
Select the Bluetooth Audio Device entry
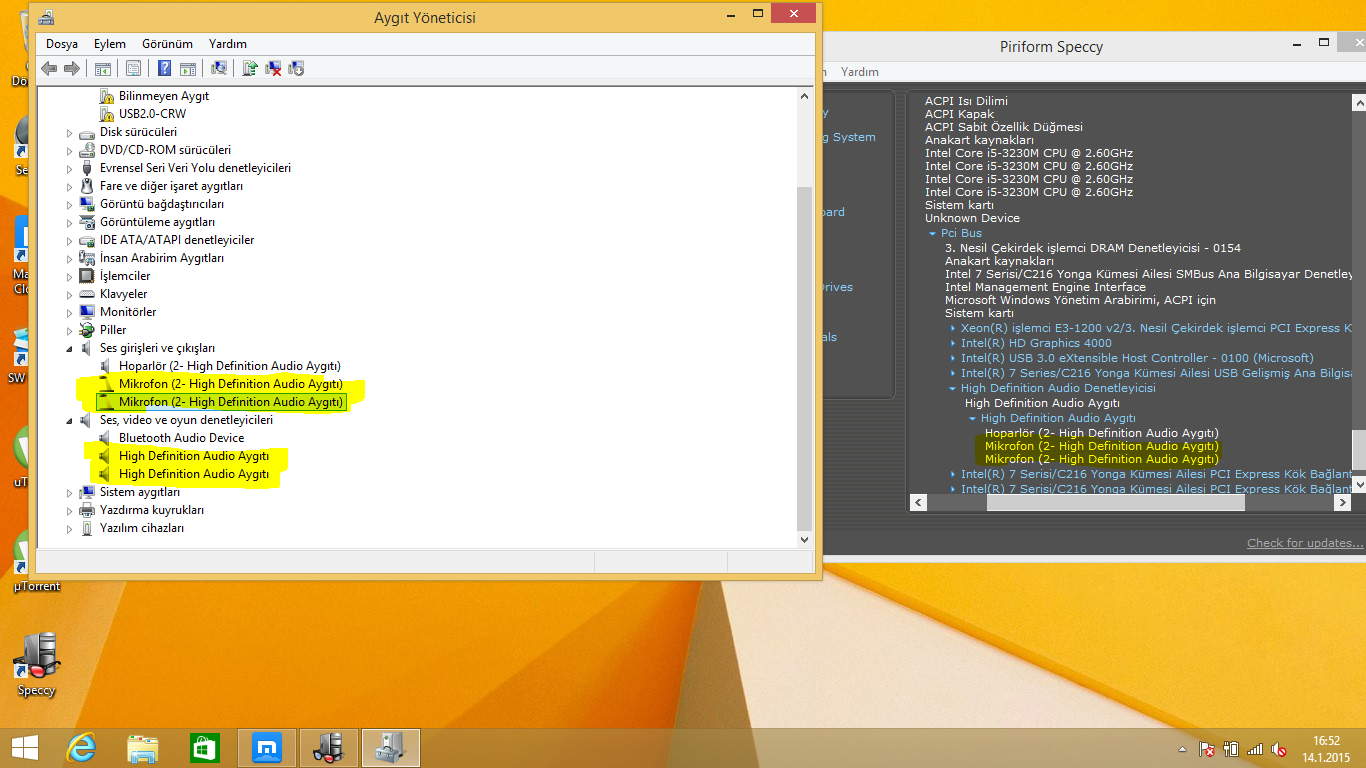point(181,438)
